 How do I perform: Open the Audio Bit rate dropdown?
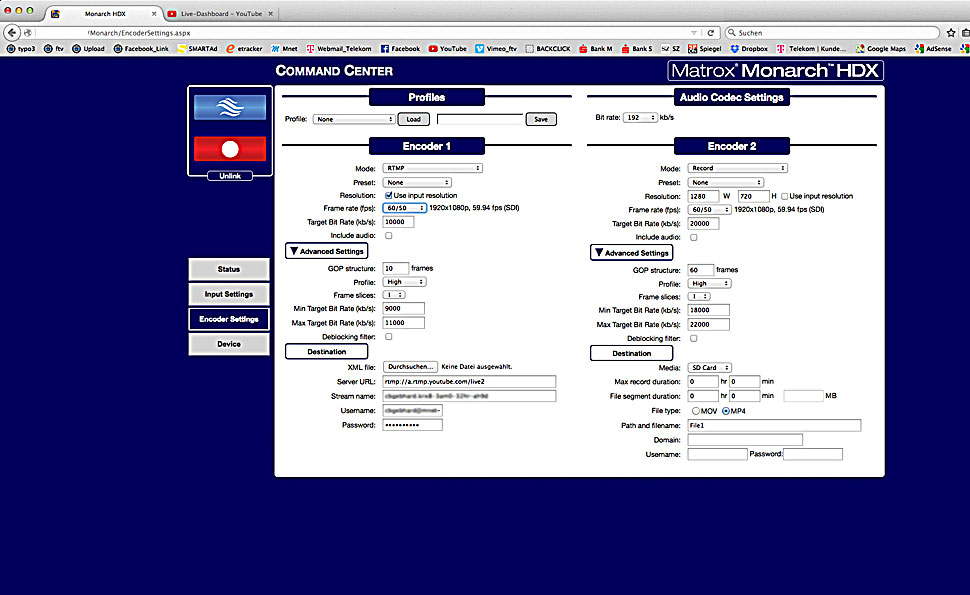click(x=639, y=117)
